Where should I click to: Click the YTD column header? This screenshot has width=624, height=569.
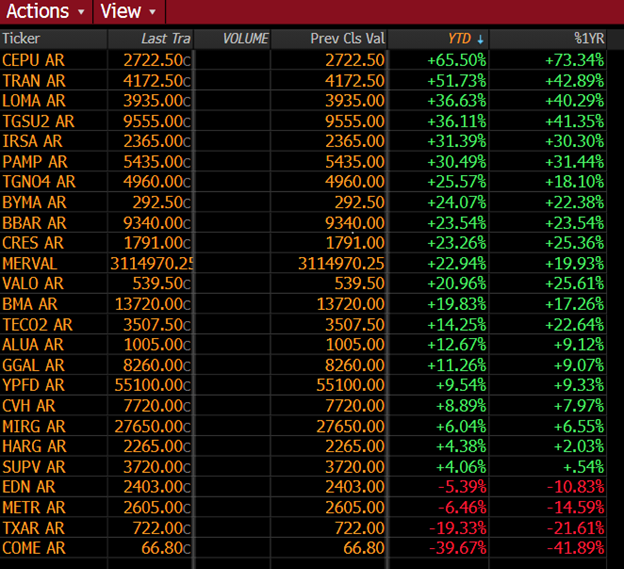[x=439, y=39]
